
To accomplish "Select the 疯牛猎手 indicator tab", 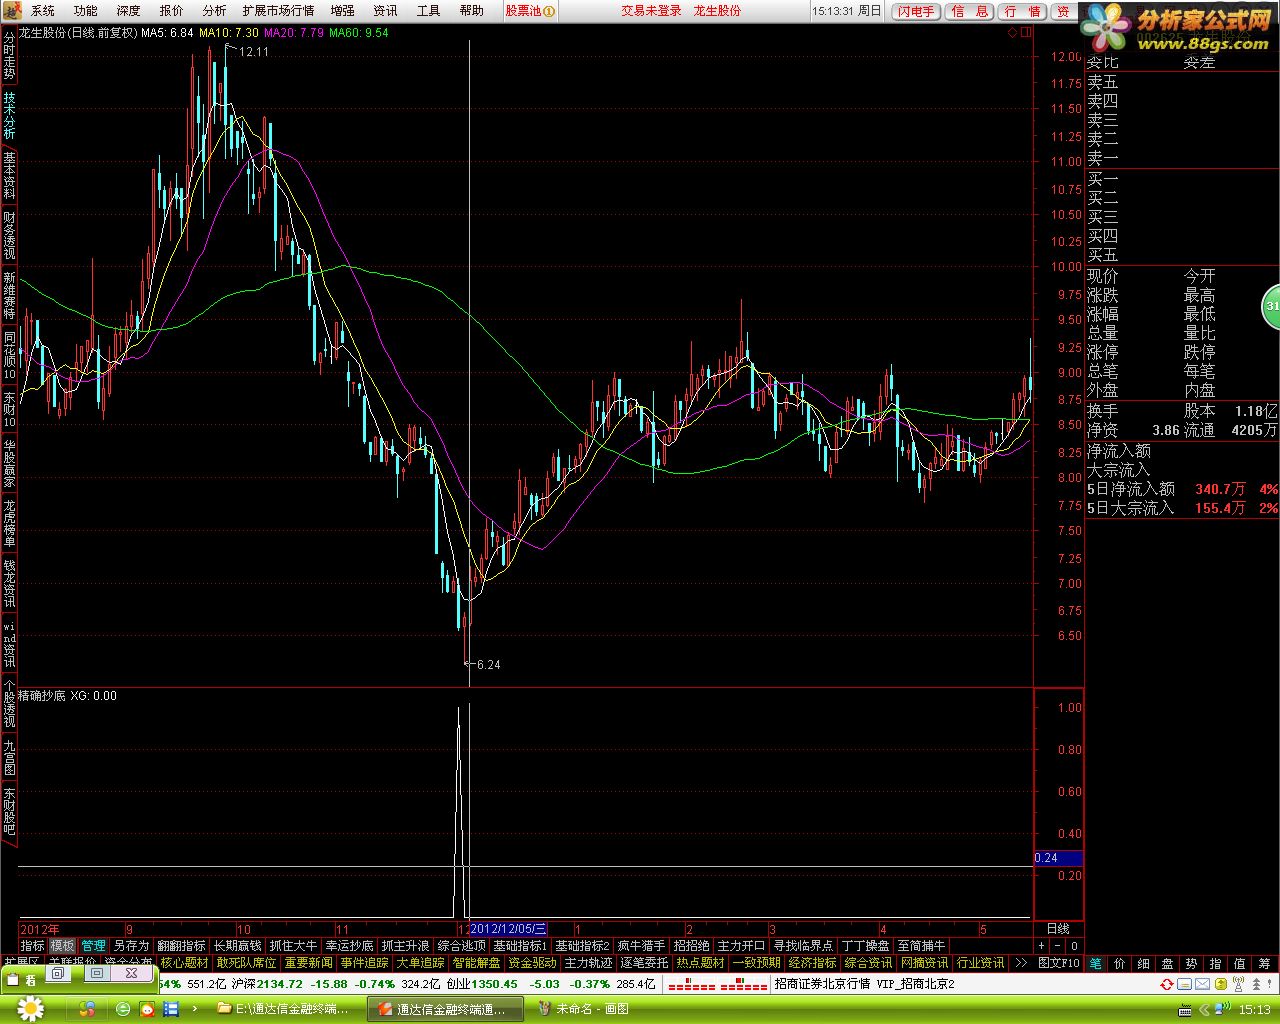I will click(641, 945).
